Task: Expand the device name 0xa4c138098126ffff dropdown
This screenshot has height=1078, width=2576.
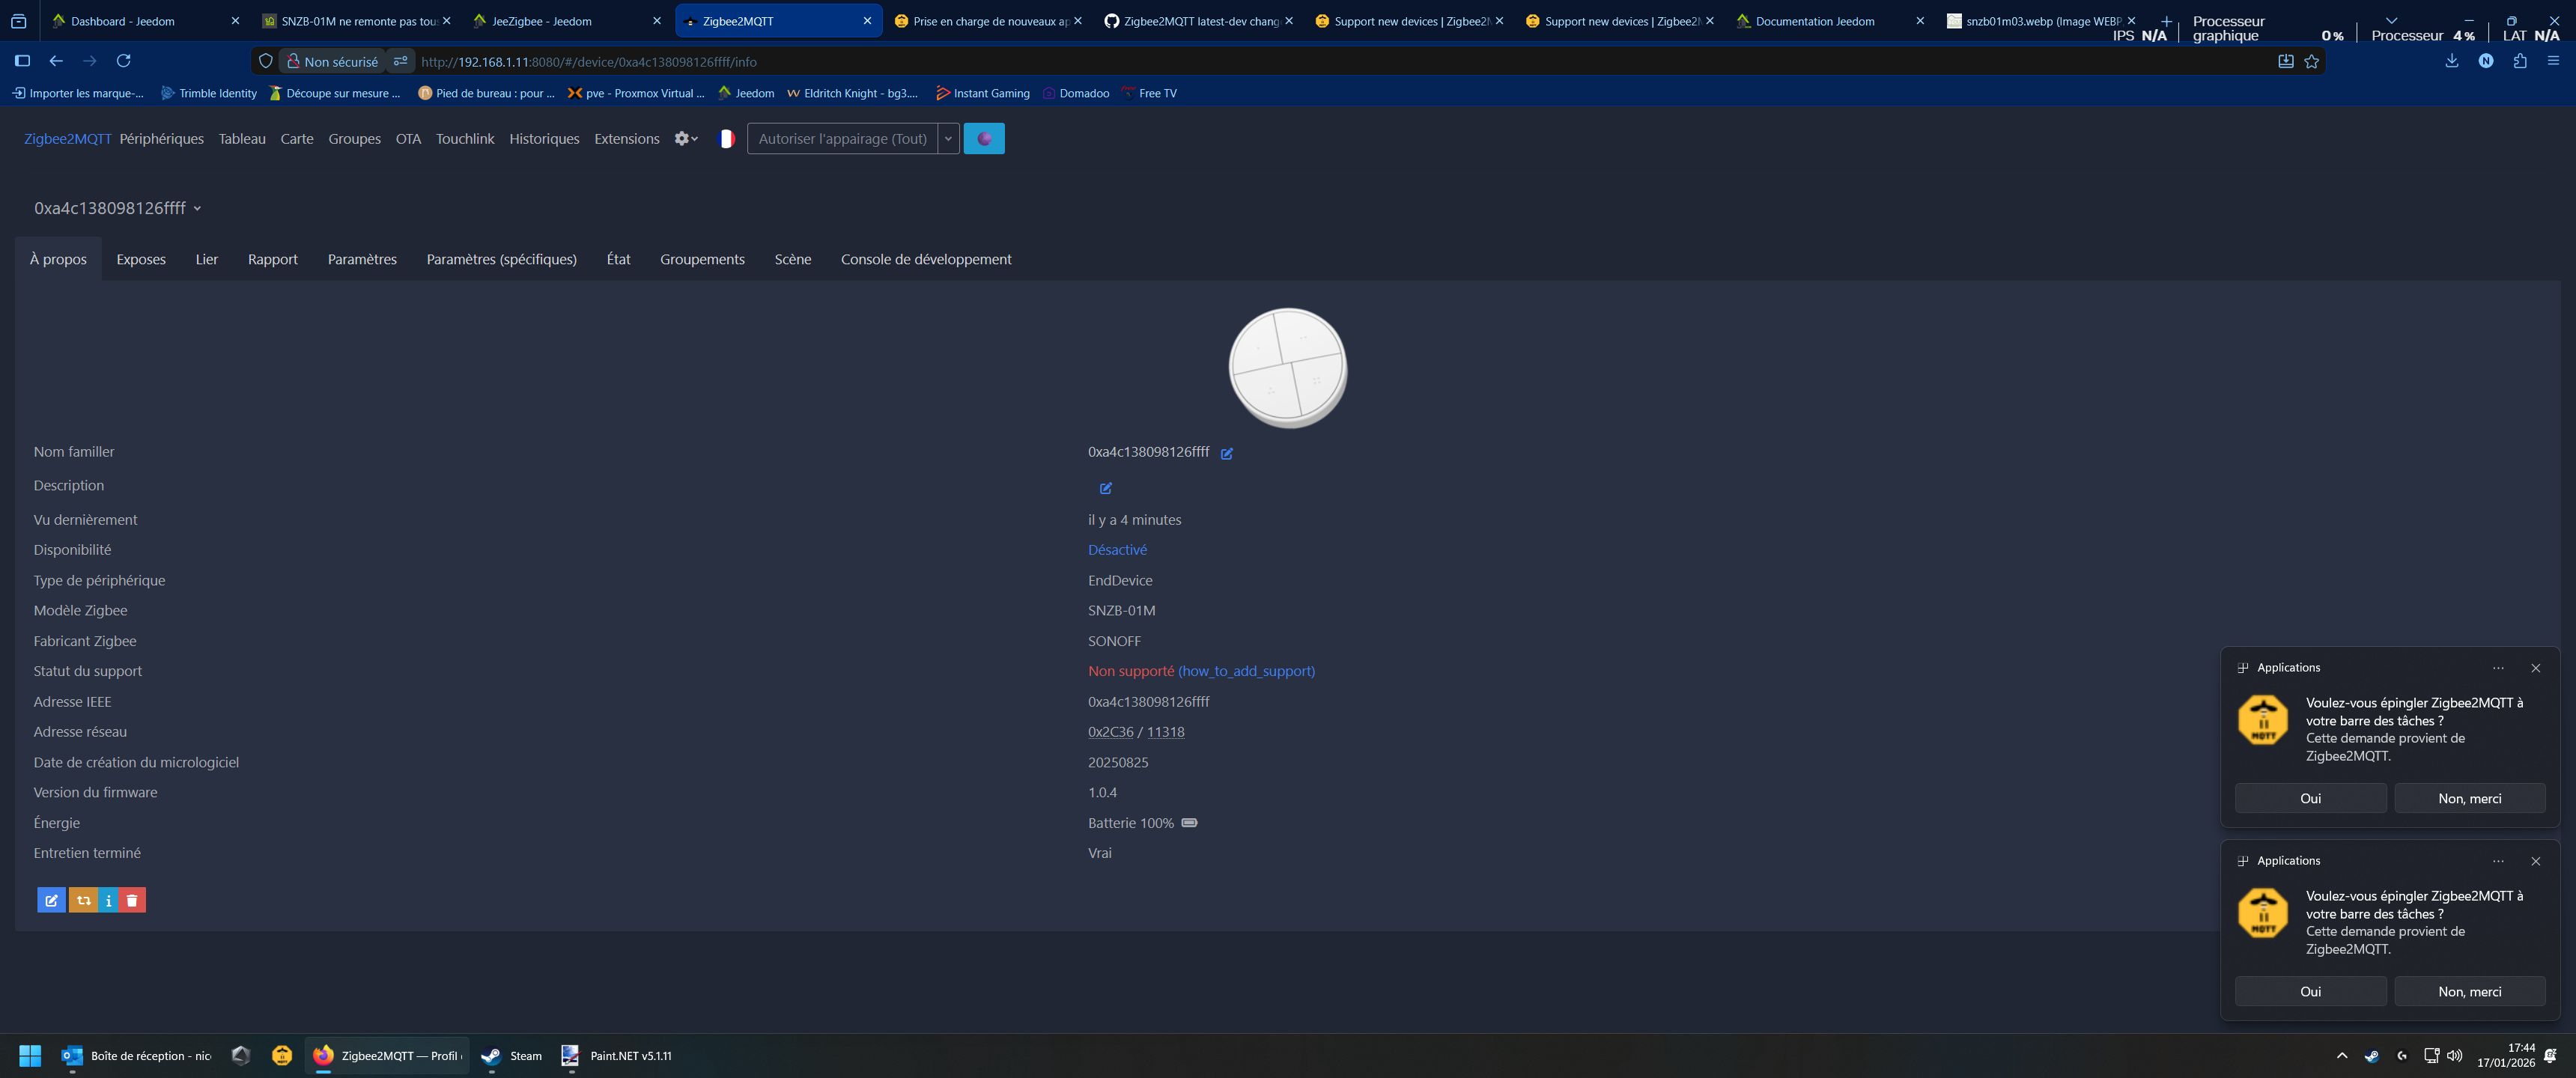Action: 197,209
